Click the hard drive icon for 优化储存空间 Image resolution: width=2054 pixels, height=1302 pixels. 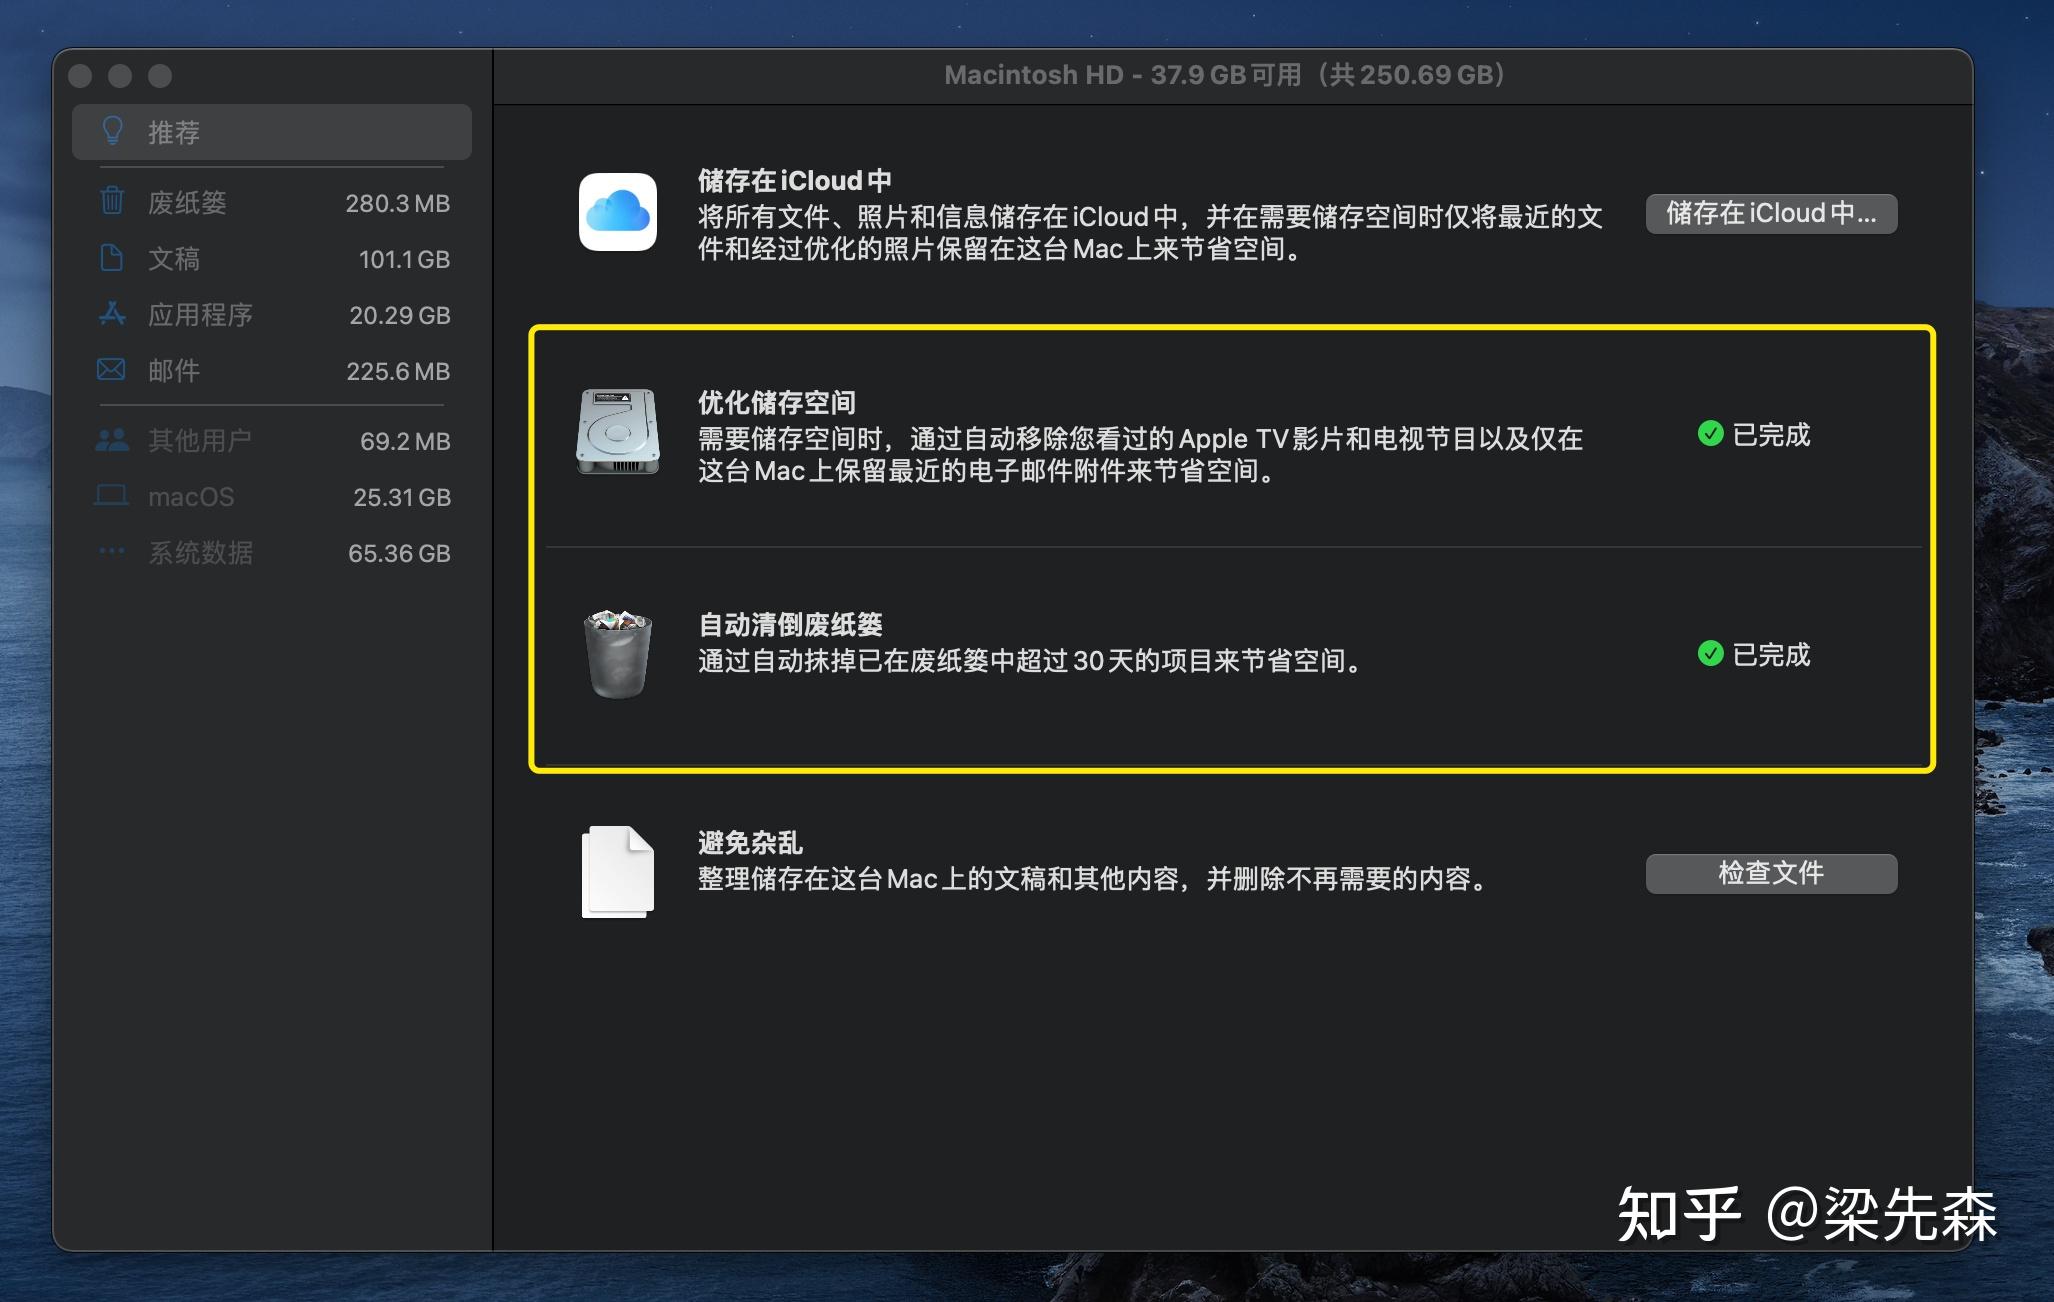(618, 432)
